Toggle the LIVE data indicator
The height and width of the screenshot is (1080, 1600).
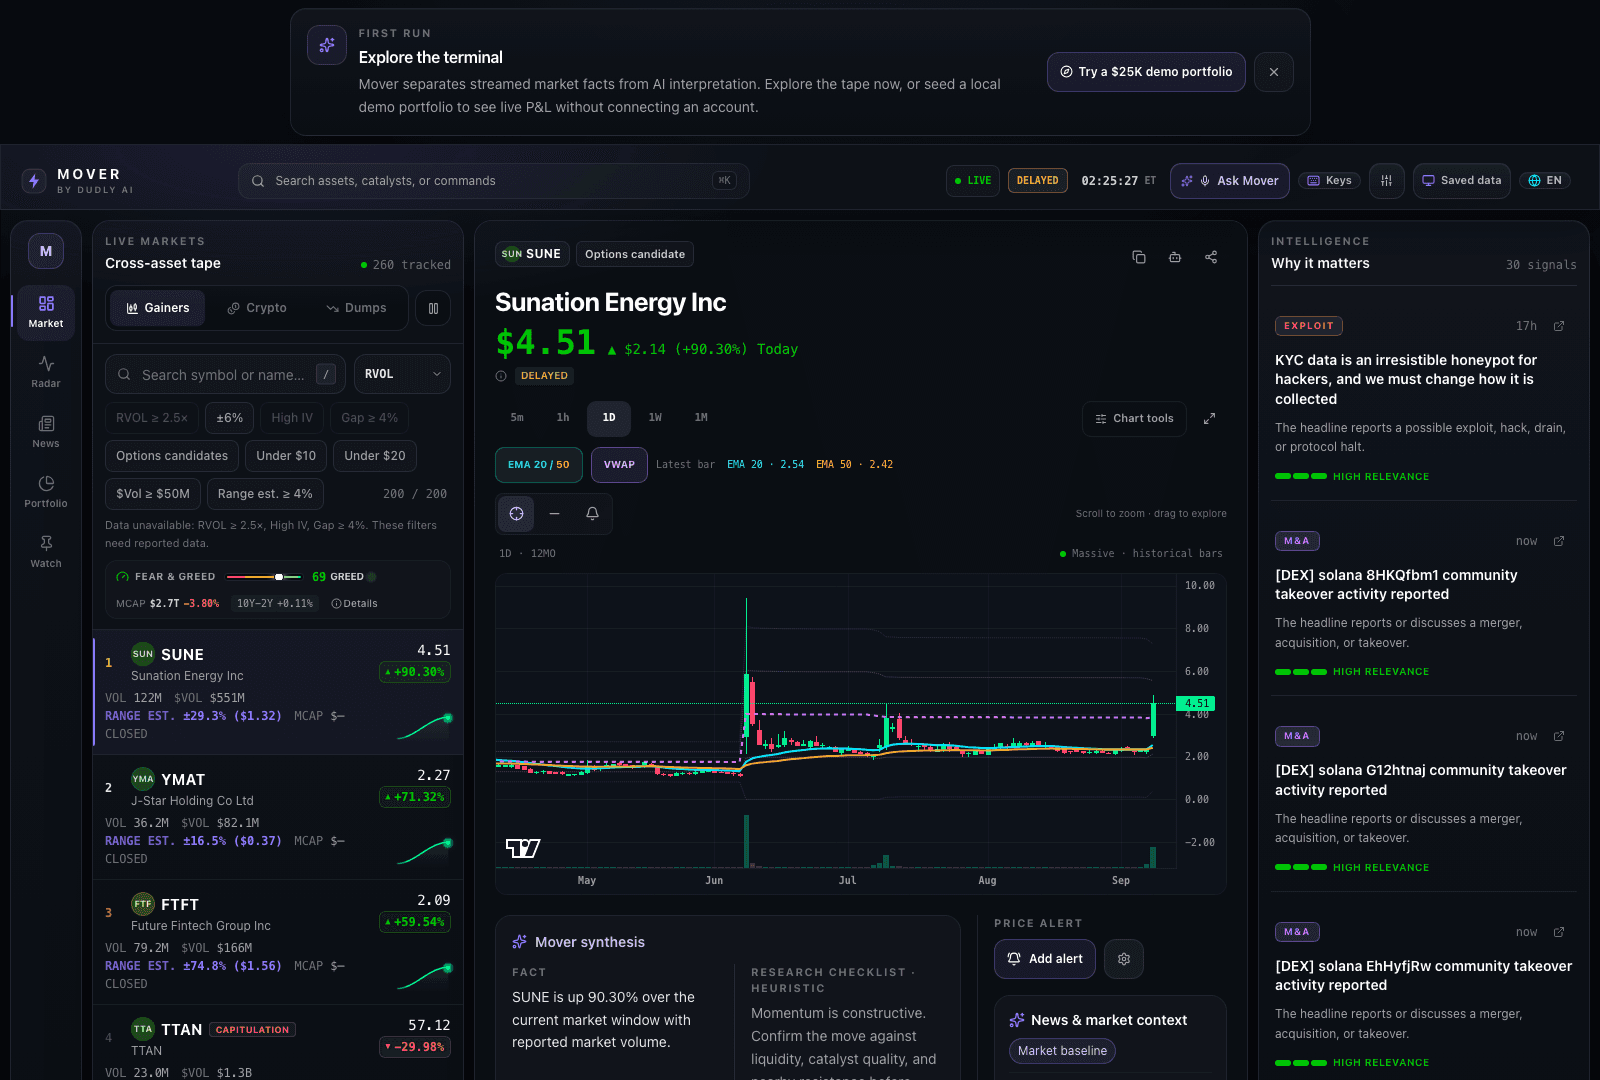973,181
